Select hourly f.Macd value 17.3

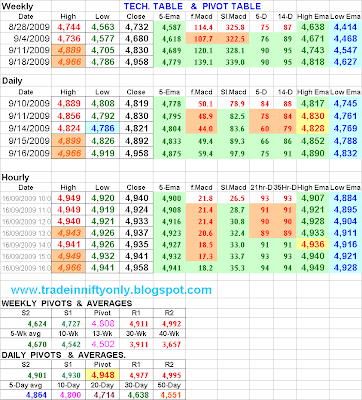click(x=205, y=257)
